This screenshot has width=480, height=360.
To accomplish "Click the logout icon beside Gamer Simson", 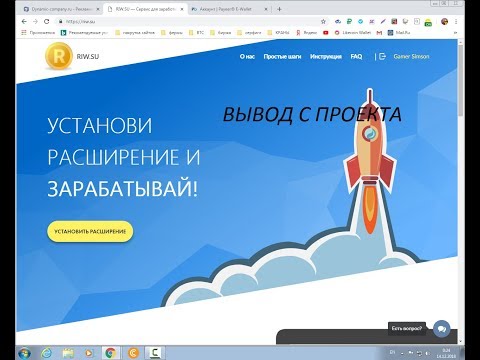I will [382, 57].
